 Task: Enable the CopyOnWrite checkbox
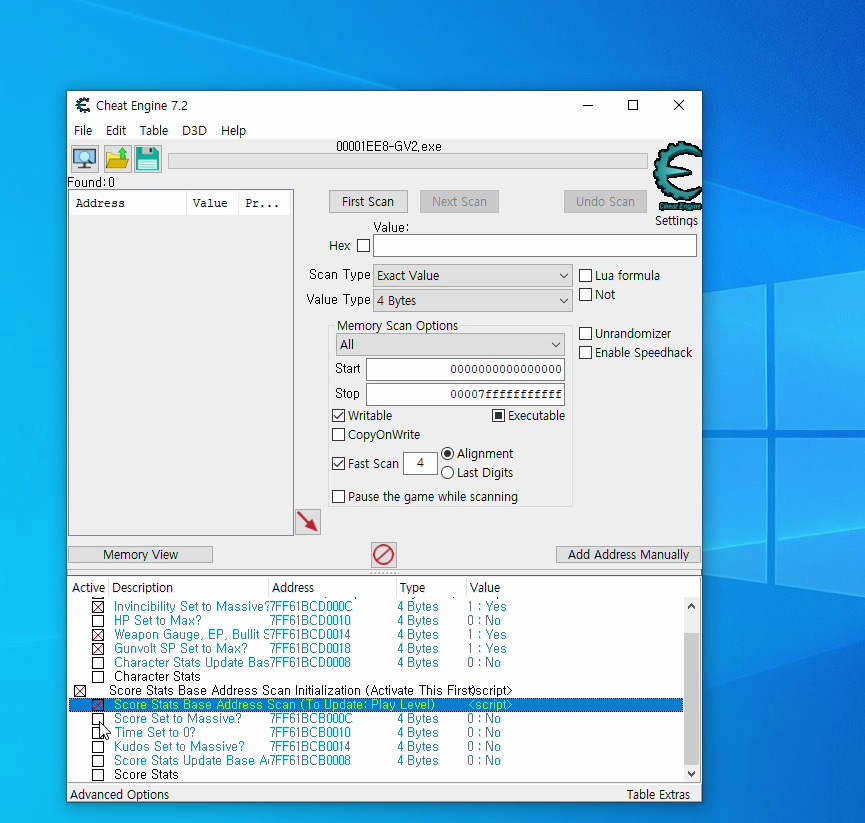(338, 435)
